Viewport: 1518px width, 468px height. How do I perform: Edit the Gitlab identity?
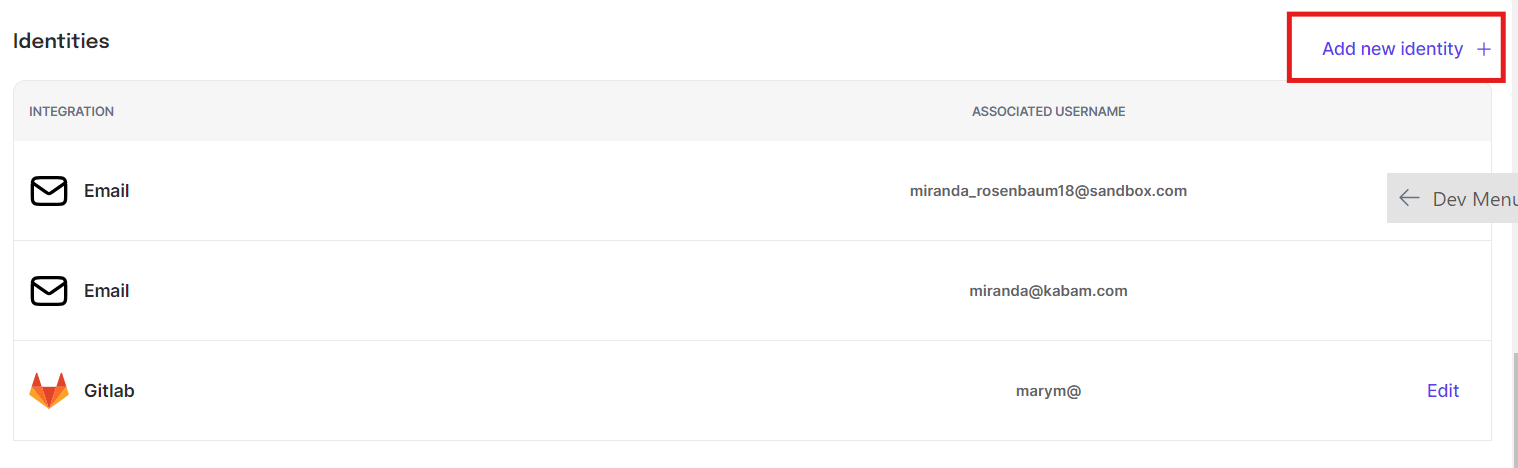coord(1442,391)
